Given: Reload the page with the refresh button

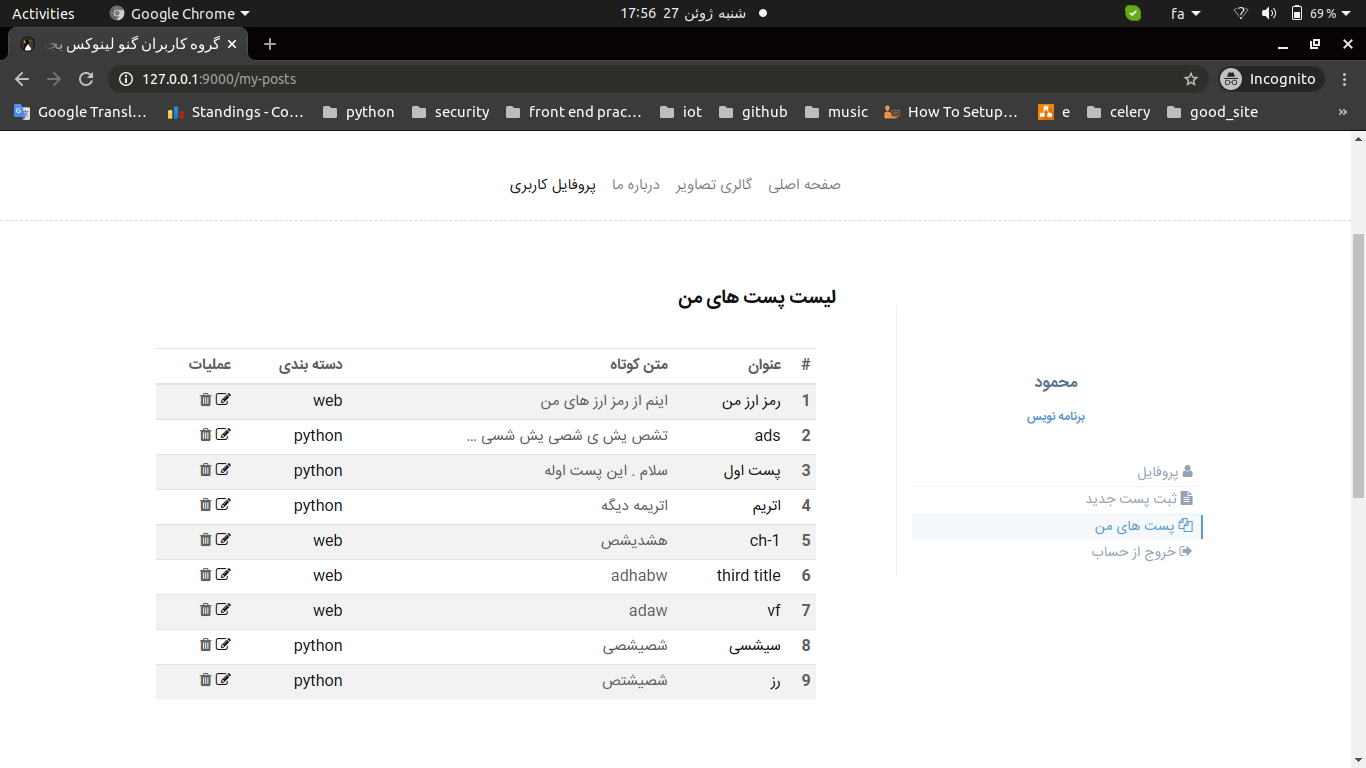Looking at the screenshot, I should click(x=86, y=79).
